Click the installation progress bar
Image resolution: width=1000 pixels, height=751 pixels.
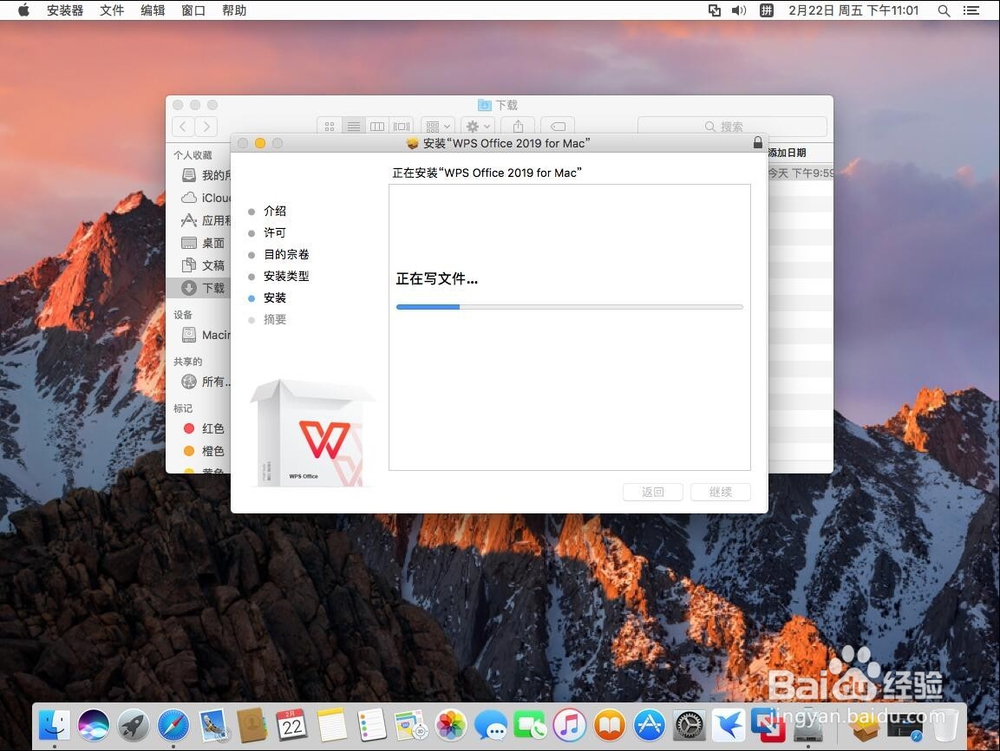point(570,307)
